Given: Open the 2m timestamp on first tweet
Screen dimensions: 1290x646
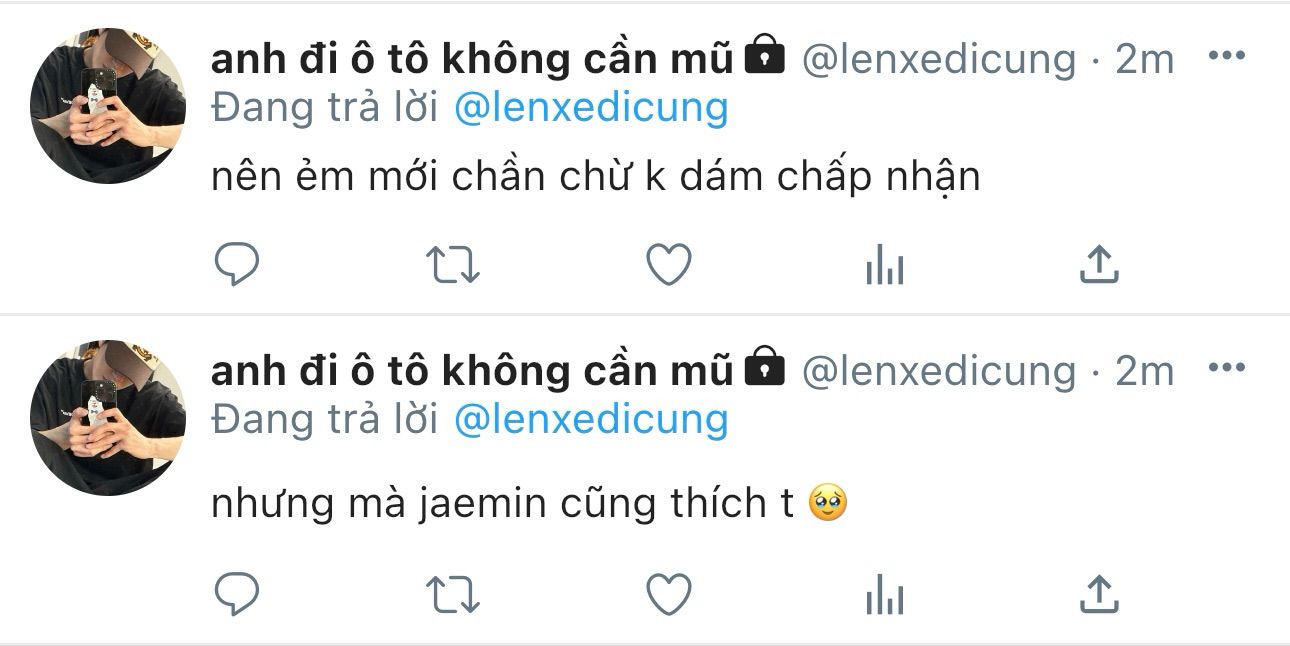Looking at the screenshot, I should tap(1144, 59).
